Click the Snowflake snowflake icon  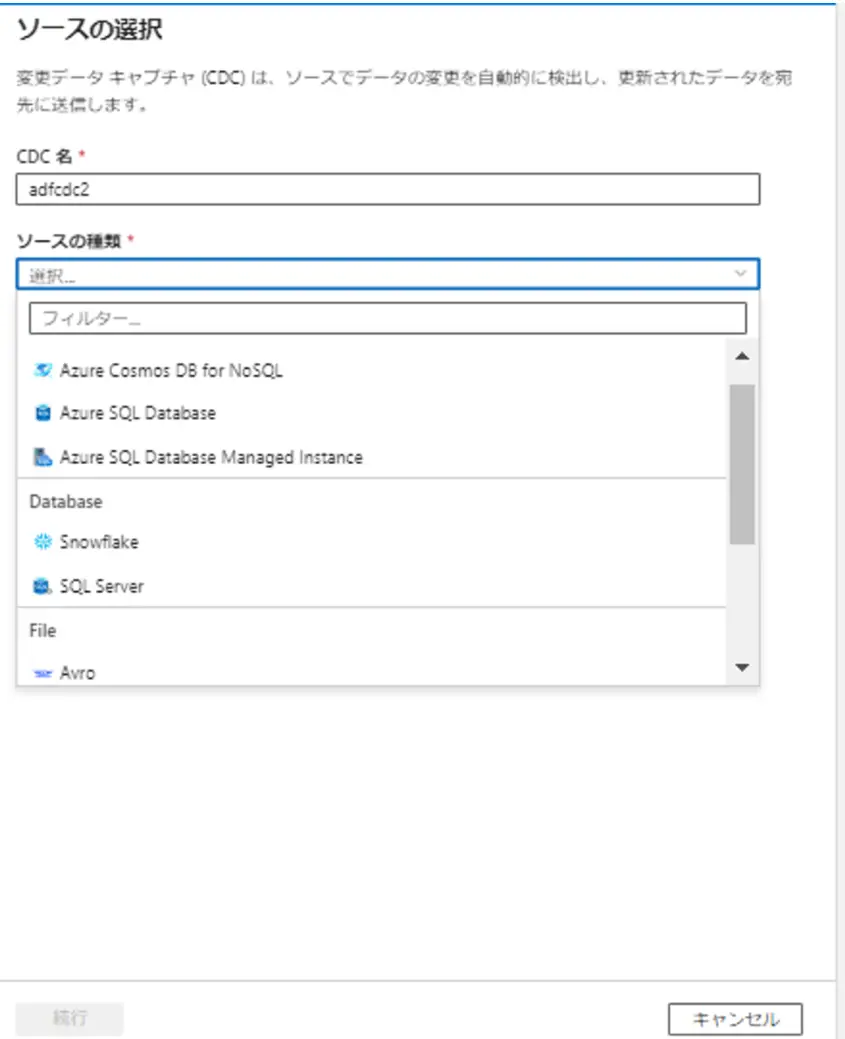click(42, 542)
